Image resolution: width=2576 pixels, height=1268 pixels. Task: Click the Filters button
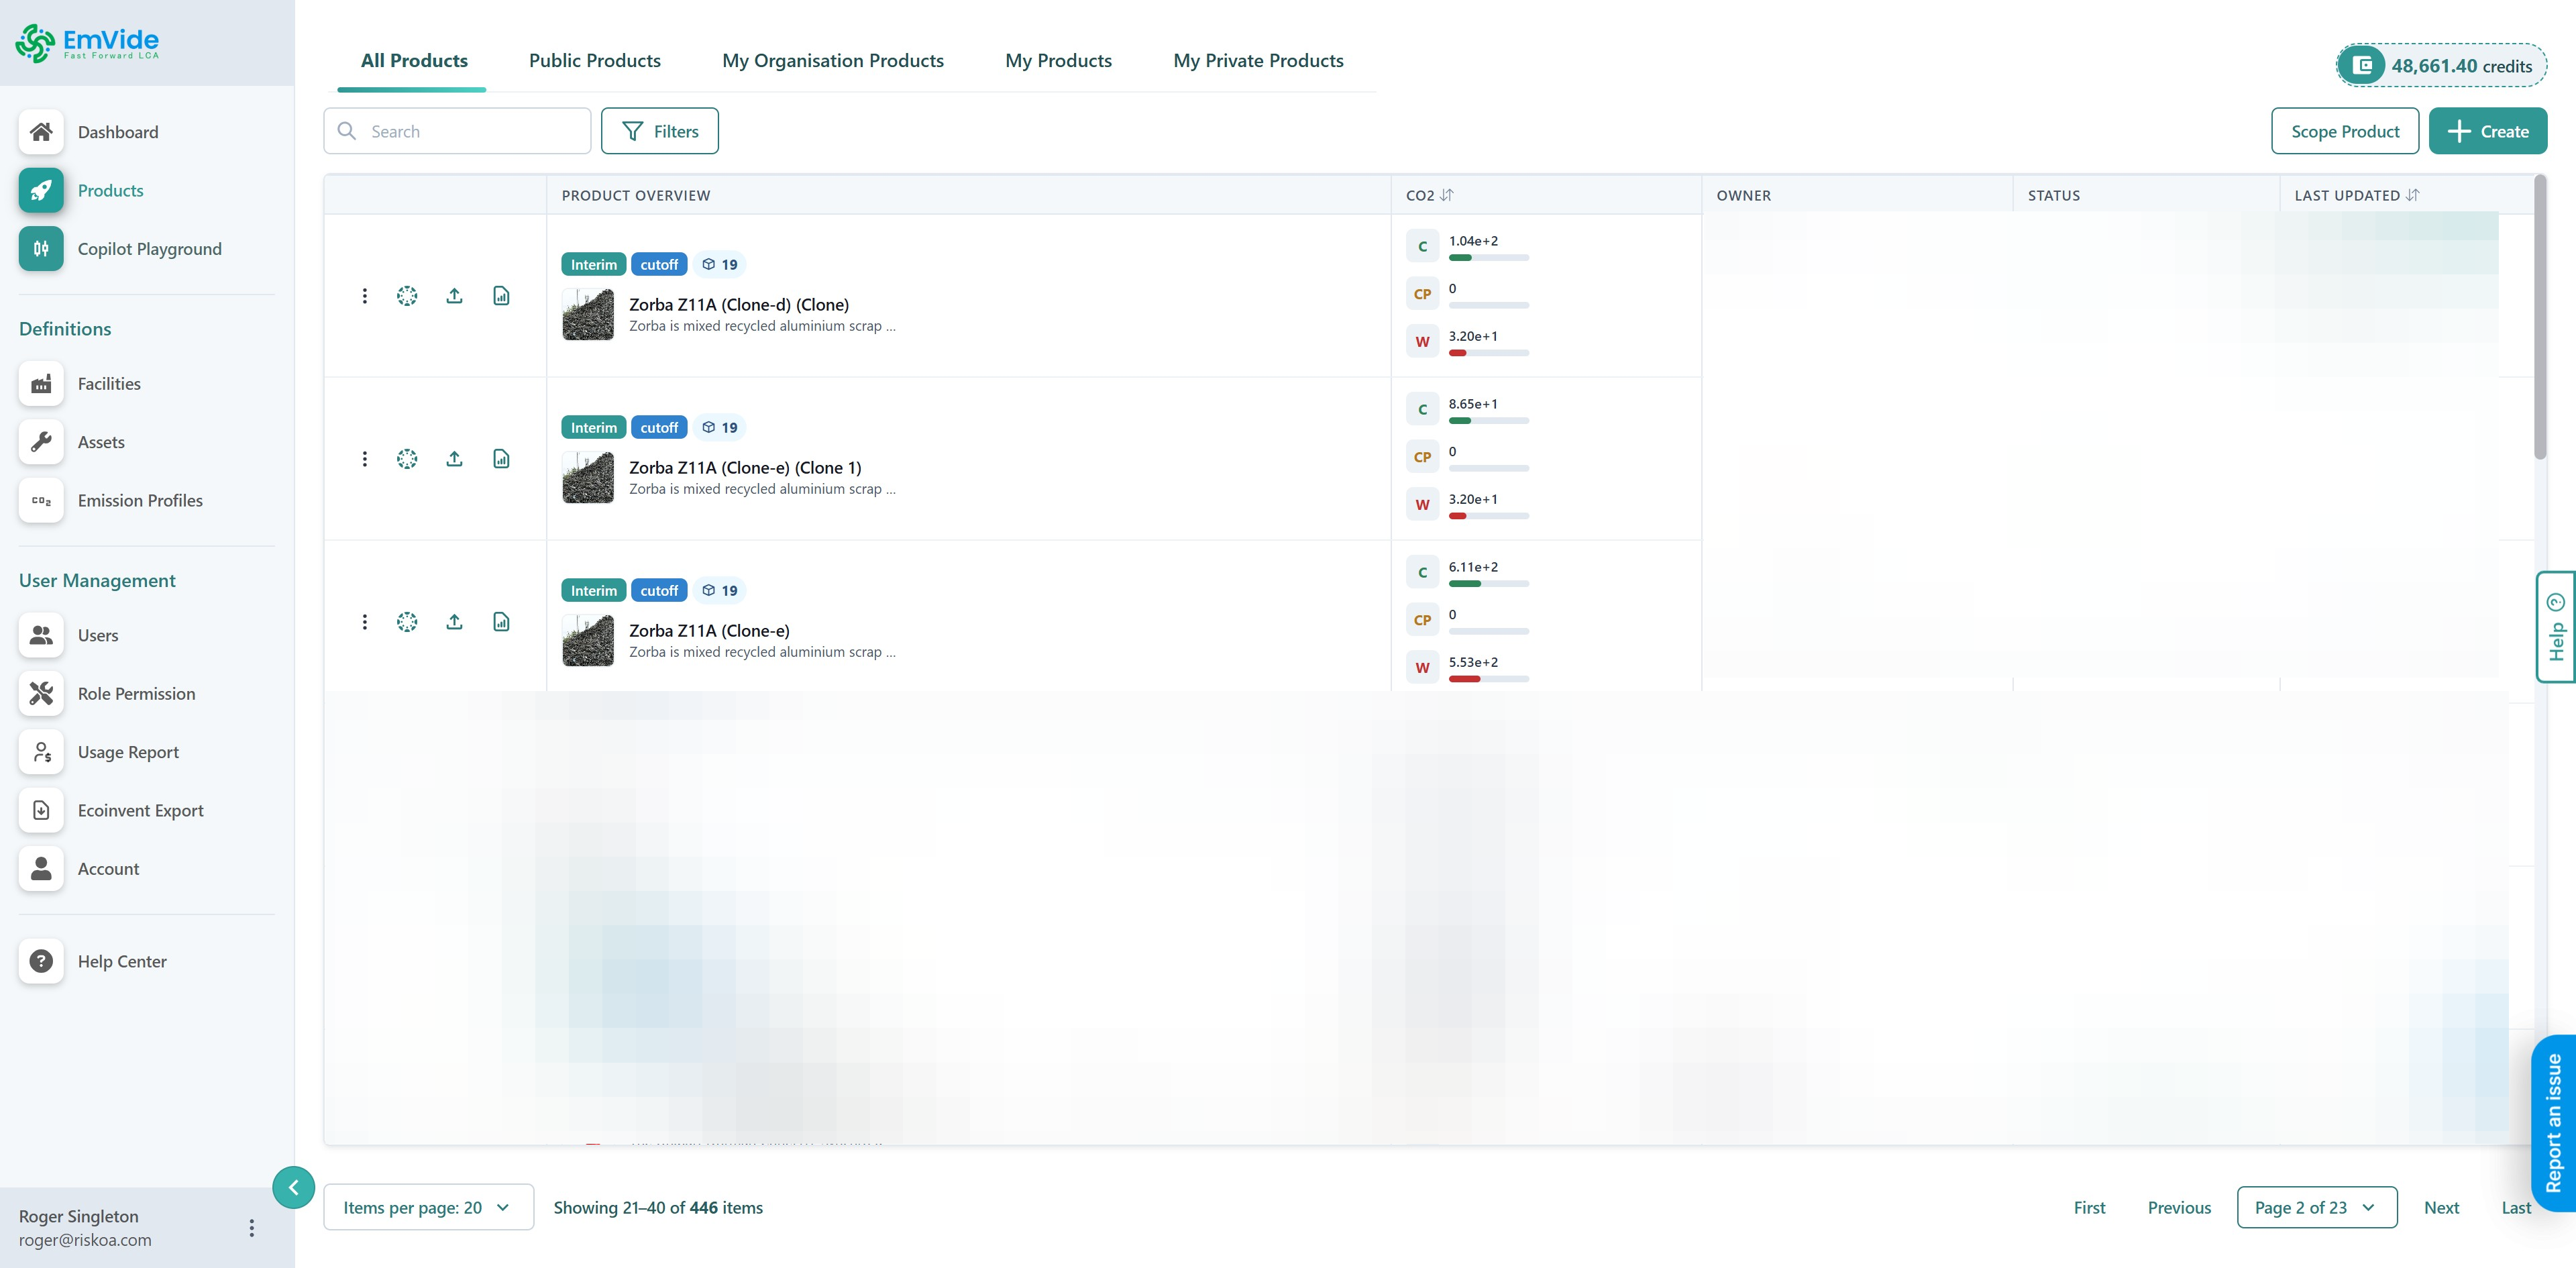coord(659,131)
